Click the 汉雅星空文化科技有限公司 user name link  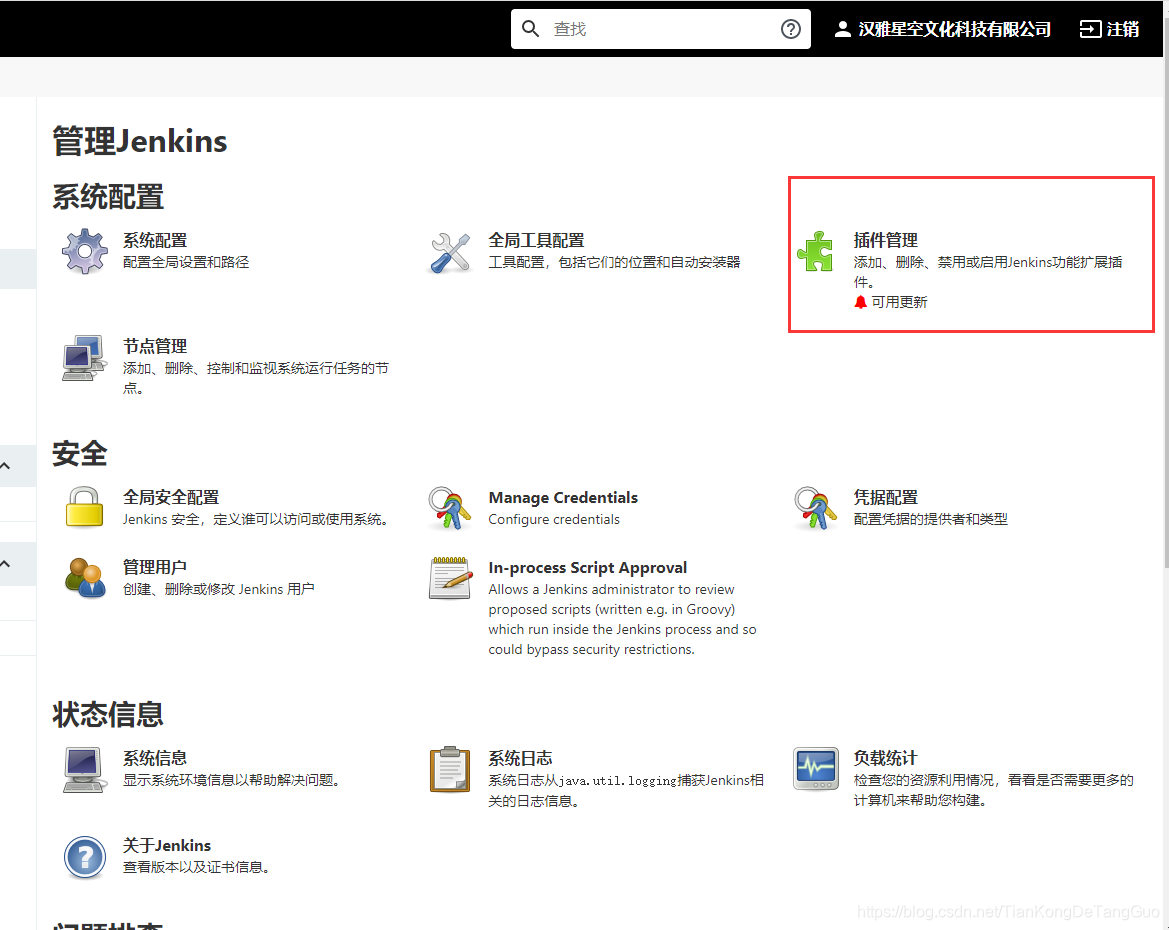(x=954, y=29)
